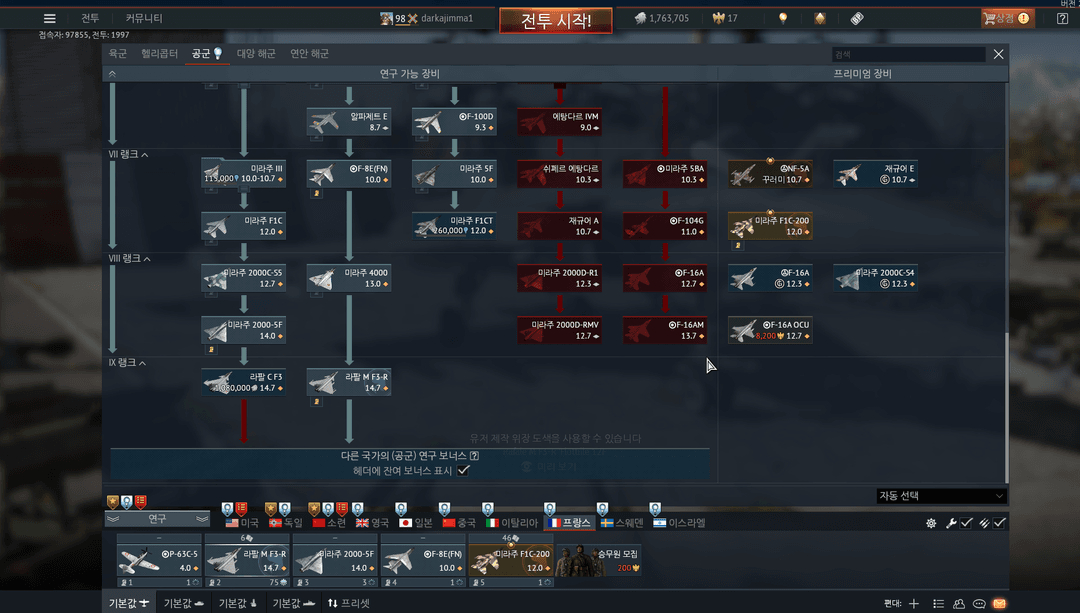Open settings gear next to nation list
The image size is (1080, 613).
click(x=931, y=523)
